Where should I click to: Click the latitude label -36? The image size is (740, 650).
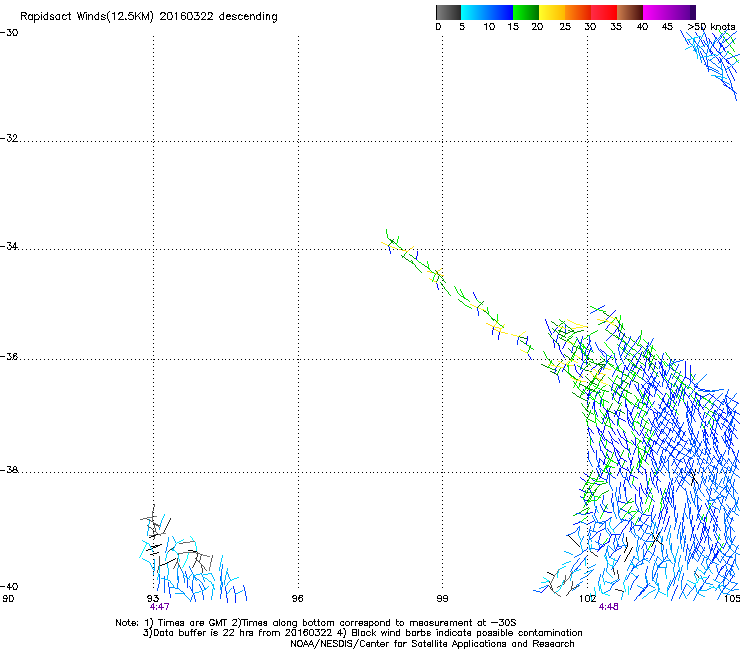pyautogui.click(x=9, y=357)
